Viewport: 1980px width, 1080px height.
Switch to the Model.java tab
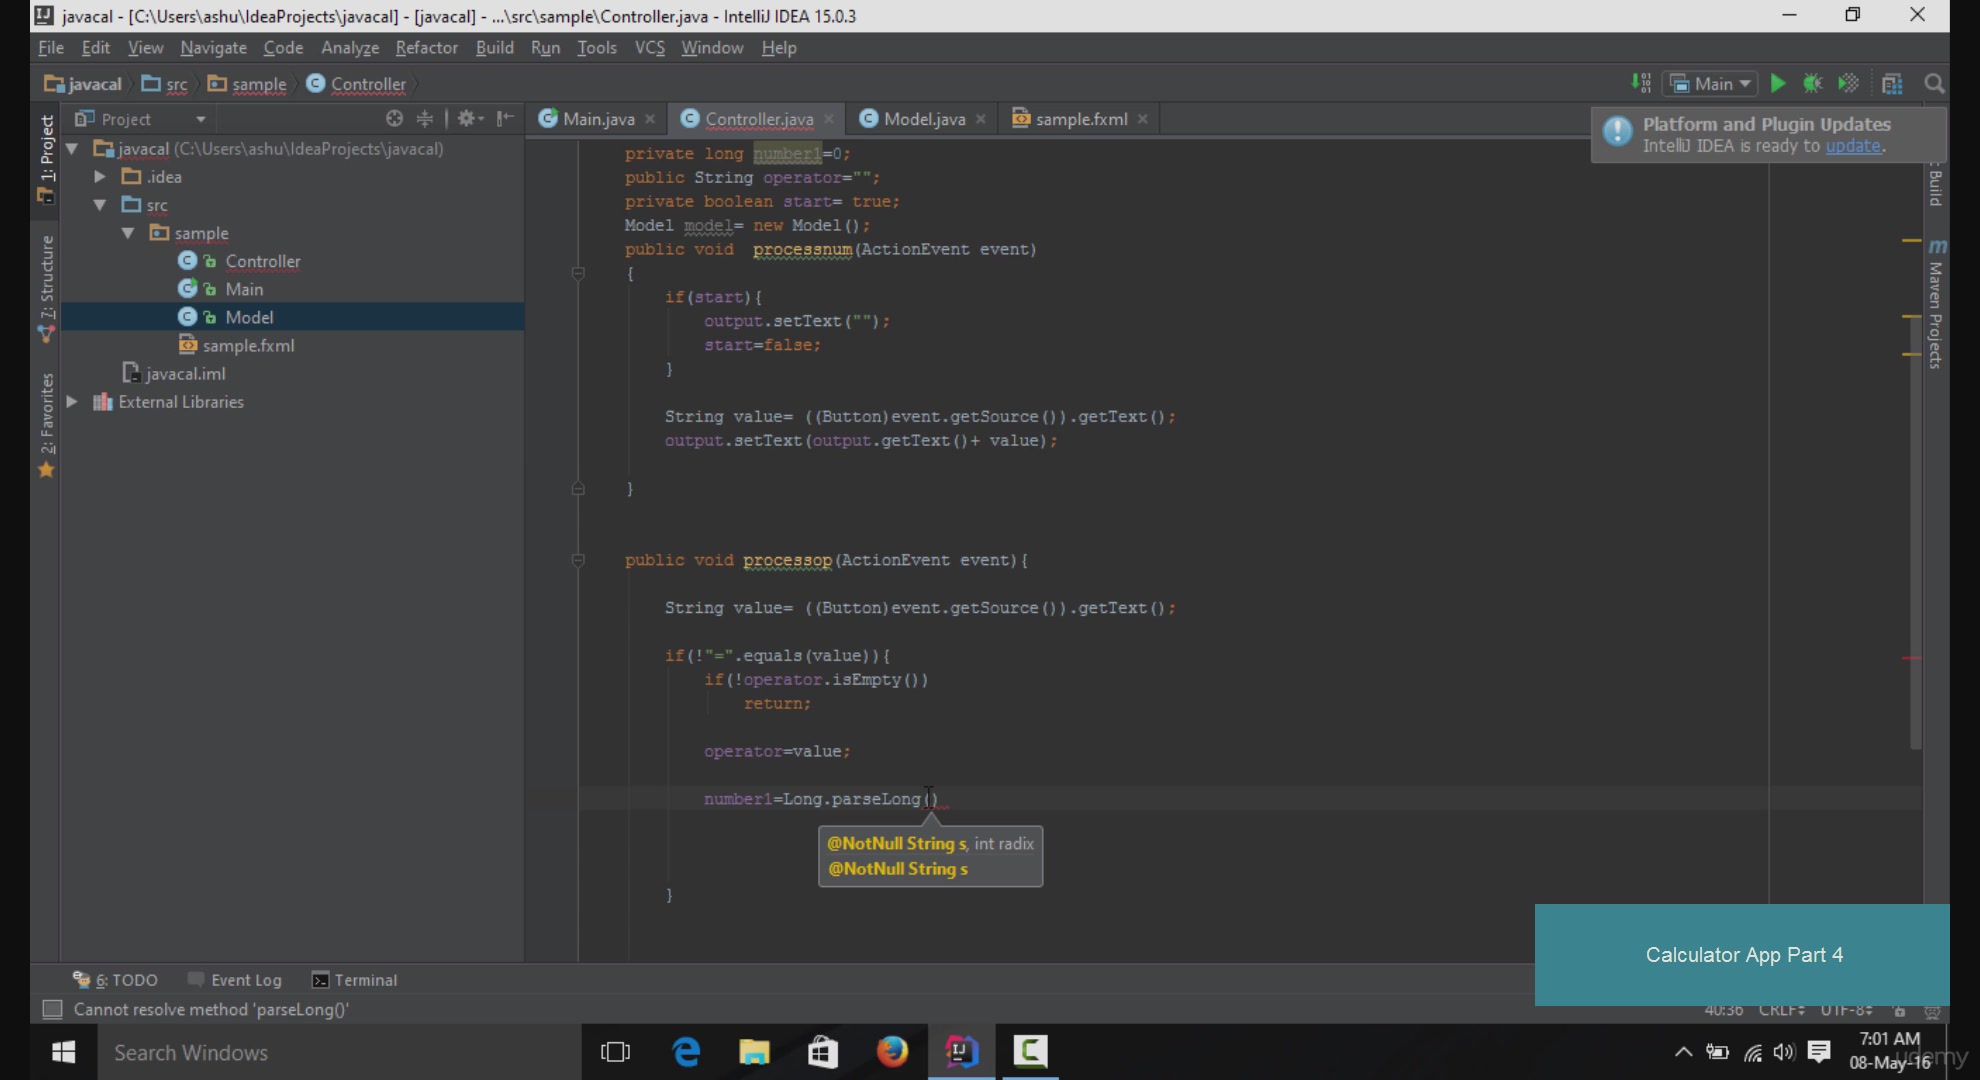(x=923, y=119)
